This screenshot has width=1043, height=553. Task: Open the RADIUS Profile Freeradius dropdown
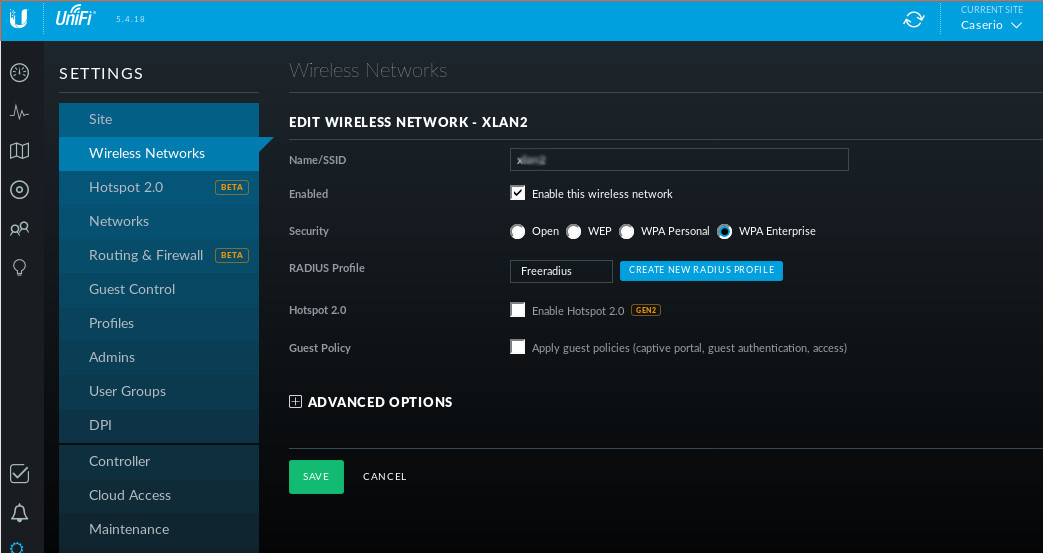tap(561, 271)
